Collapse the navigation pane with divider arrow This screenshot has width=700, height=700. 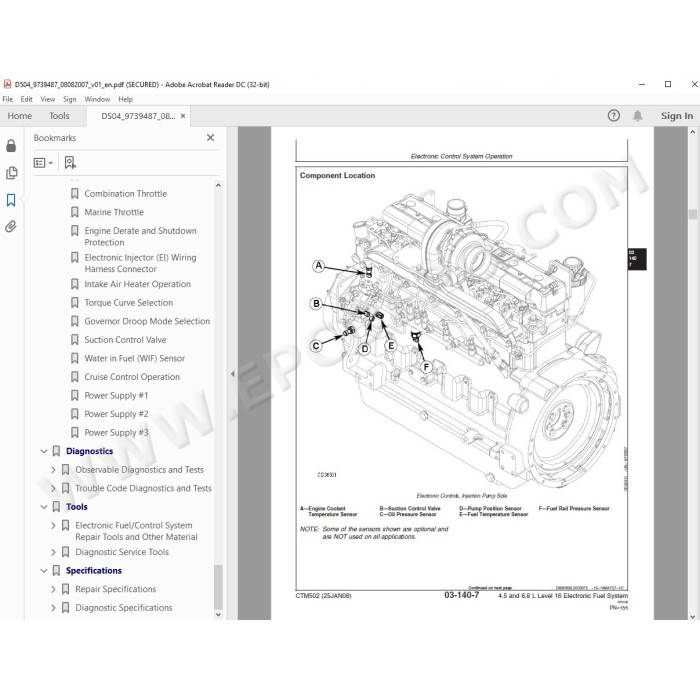[232, 374]
